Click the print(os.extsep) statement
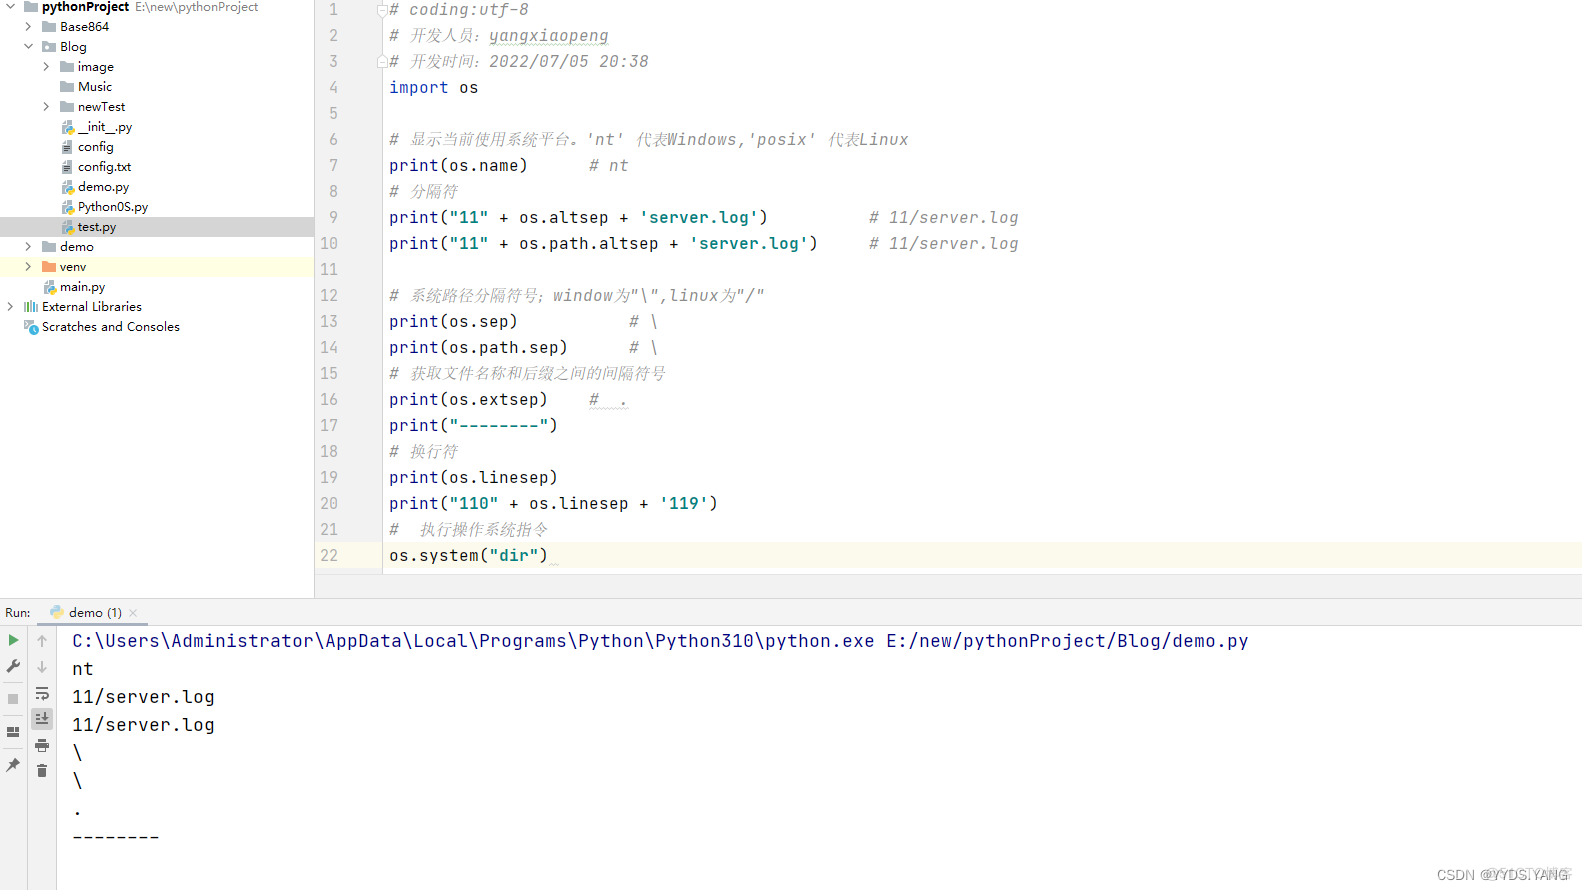This screenshot has height=890, width=1582. [468, 400]
